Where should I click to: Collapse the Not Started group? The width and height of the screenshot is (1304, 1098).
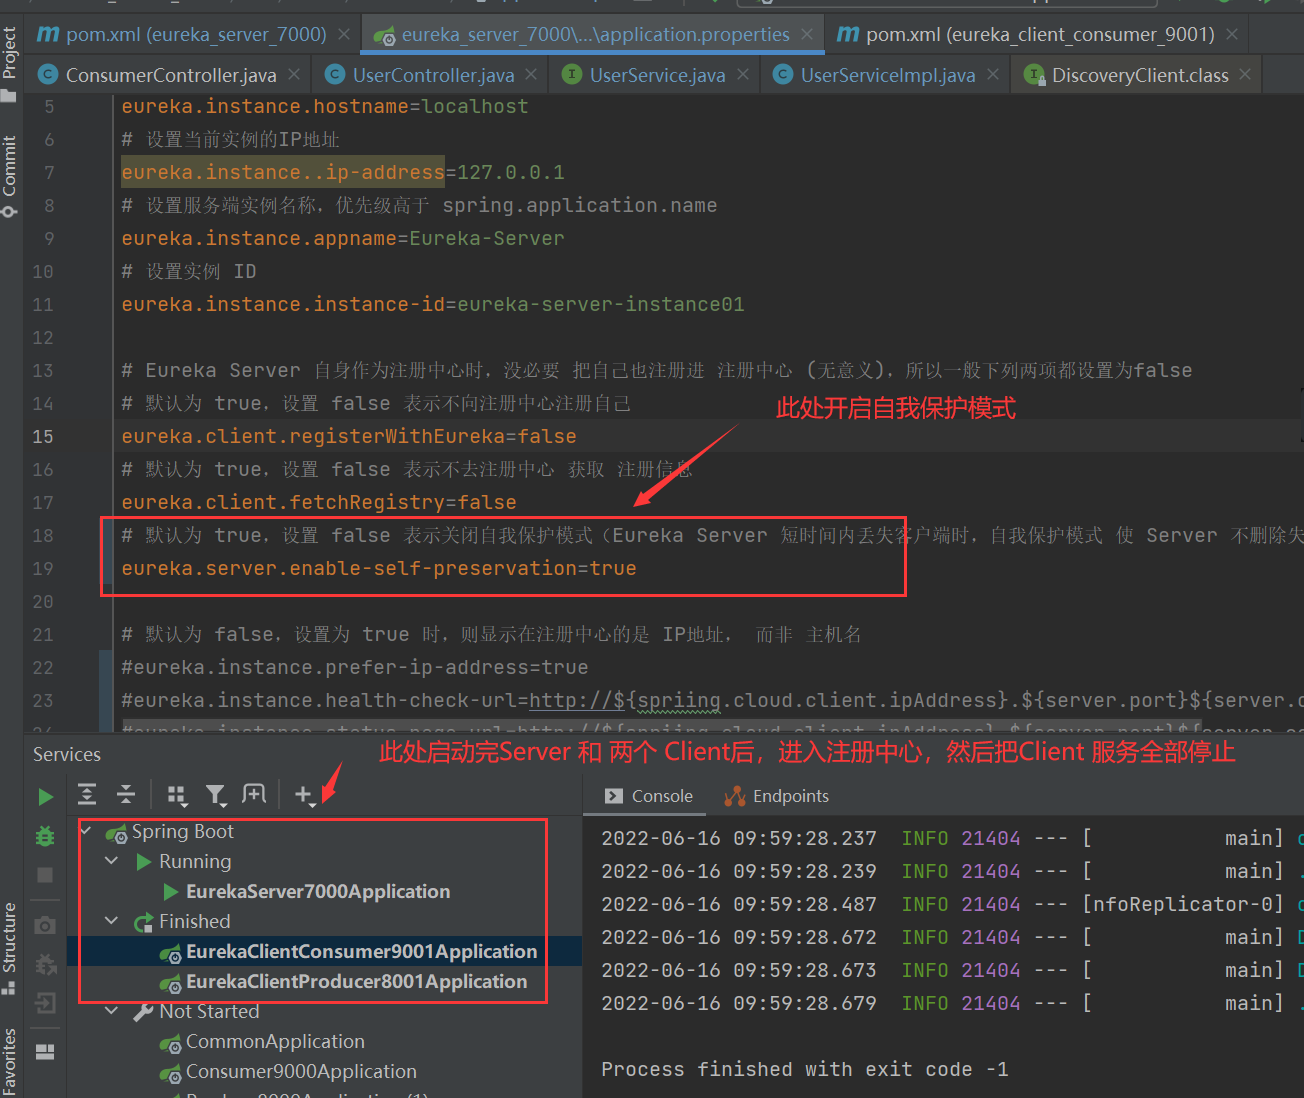click(x=112, y=1011)
